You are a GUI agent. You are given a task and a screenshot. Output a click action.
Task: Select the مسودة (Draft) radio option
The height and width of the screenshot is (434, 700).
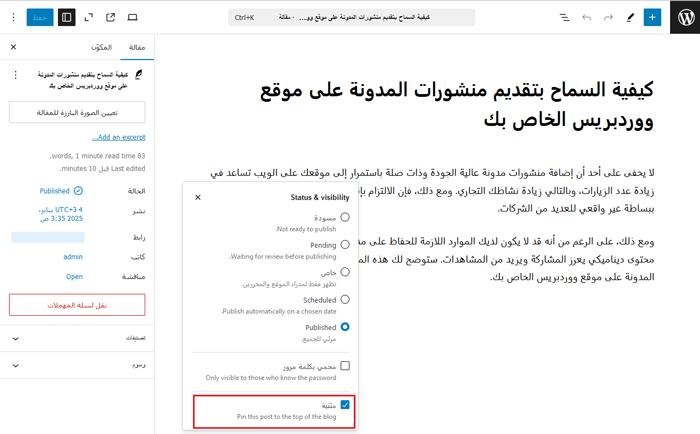click(345, 217)
